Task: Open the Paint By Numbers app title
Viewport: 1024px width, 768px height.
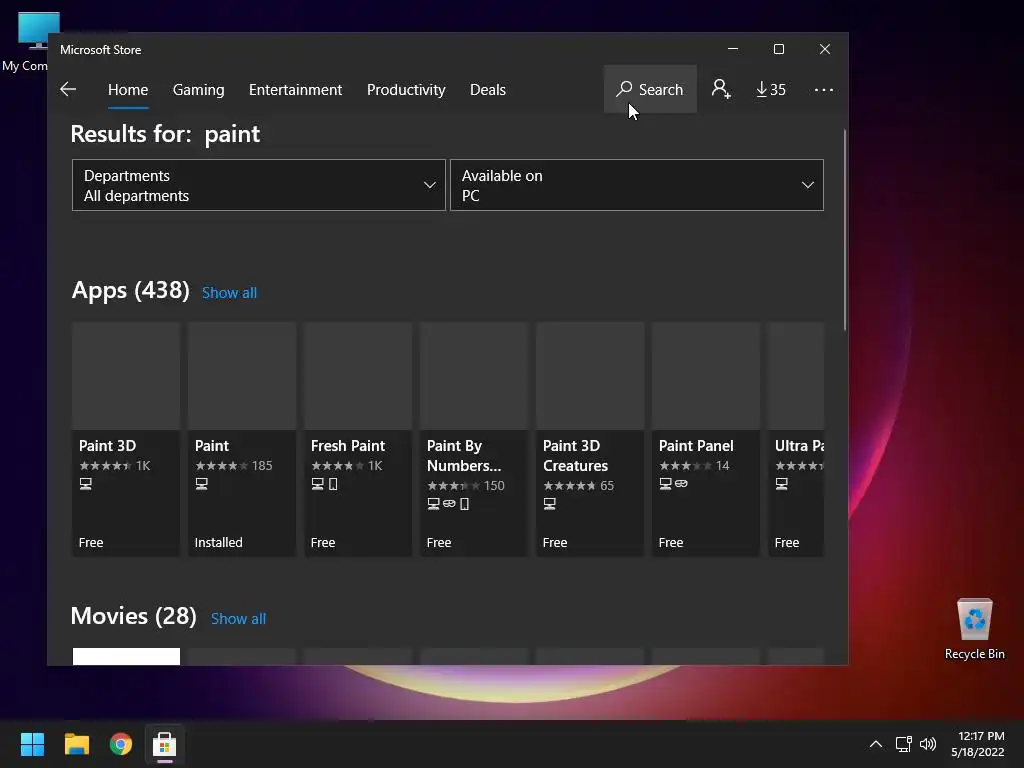Action: (464, 456)
